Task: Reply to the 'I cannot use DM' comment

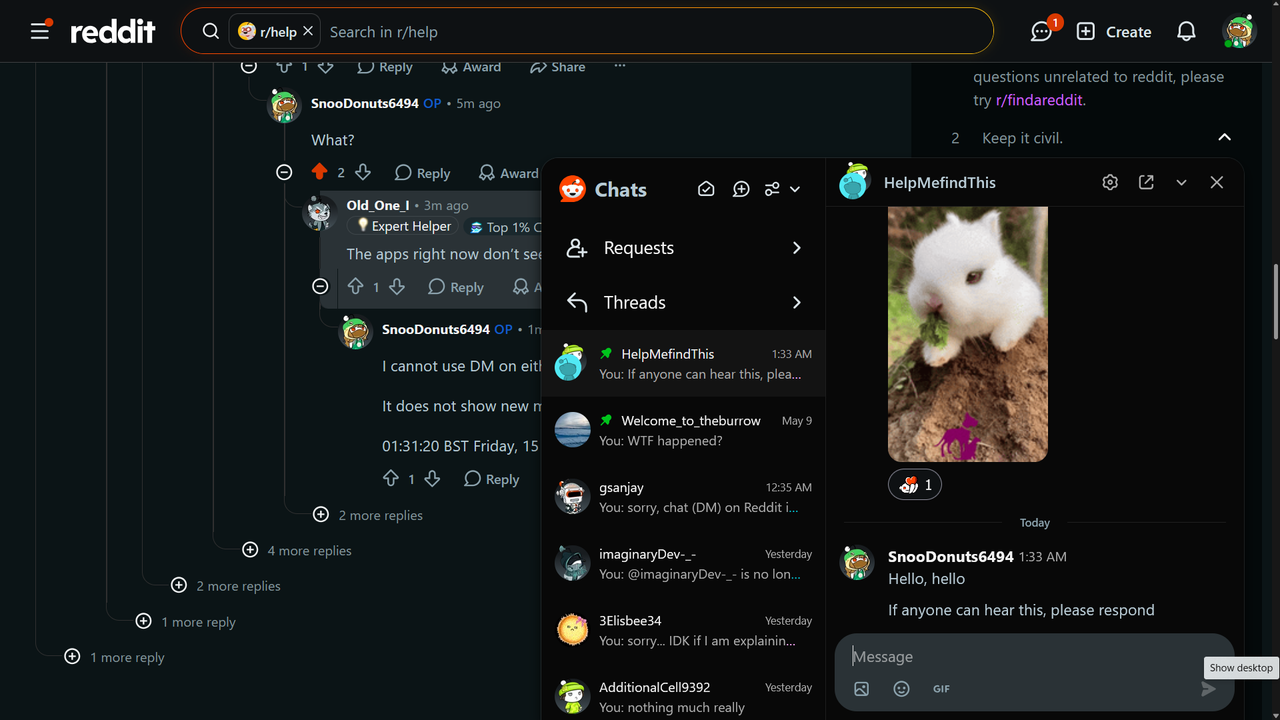Action: [491, 479]
